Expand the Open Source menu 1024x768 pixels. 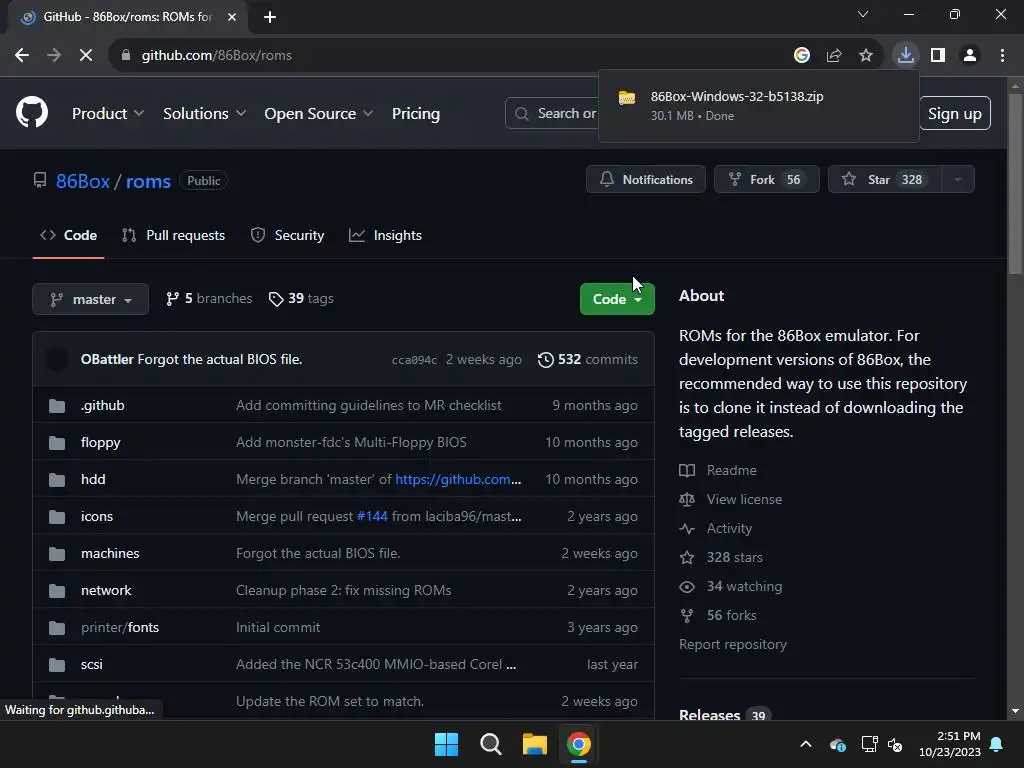coord(319,114)
